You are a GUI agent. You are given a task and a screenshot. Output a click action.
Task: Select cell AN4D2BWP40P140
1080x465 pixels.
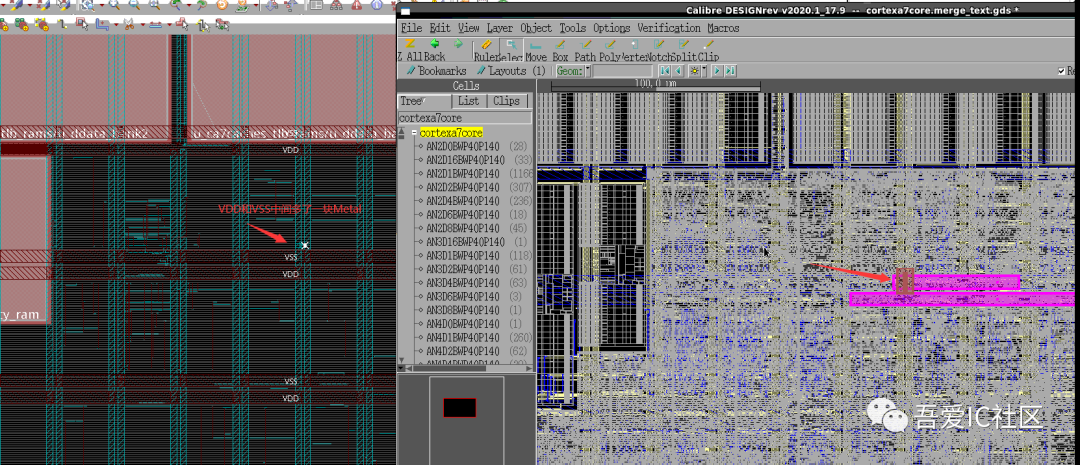click(463, 351)
